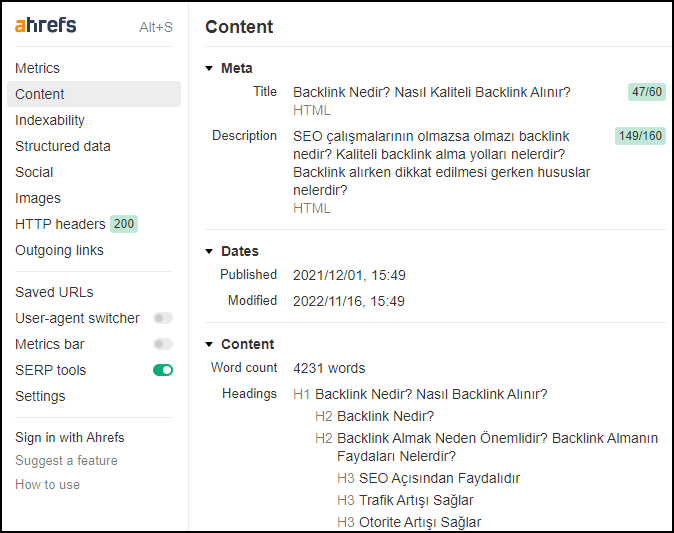Collapse the Dates section arrow
Viewport: 674px width, 533px height.
pyautogui.click(x=209, y=251)
